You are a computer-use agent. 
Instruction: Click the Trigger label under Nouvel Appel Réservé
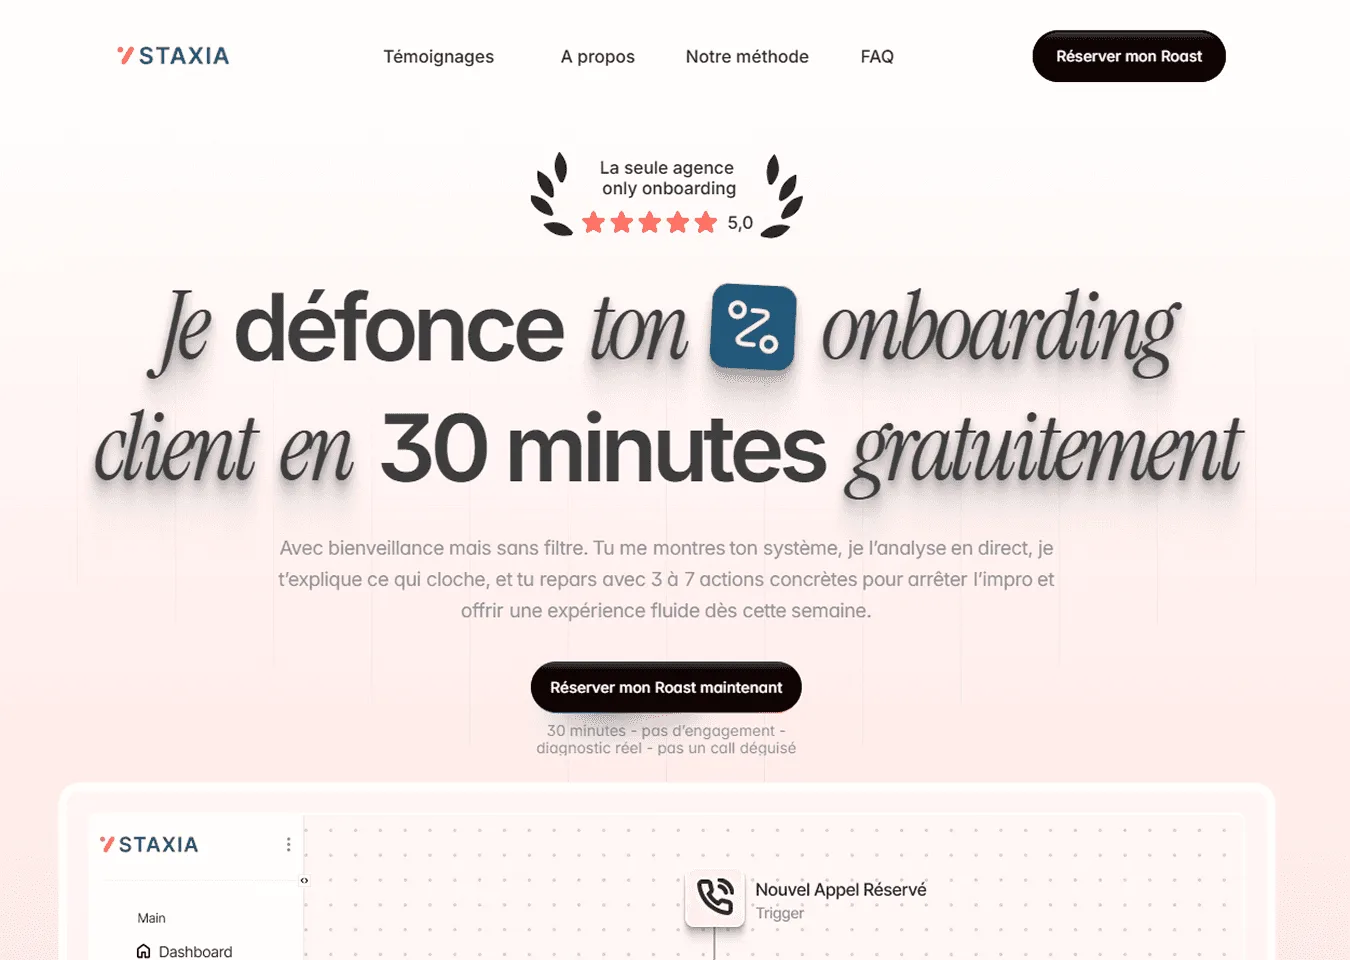(x=780, y=913)
